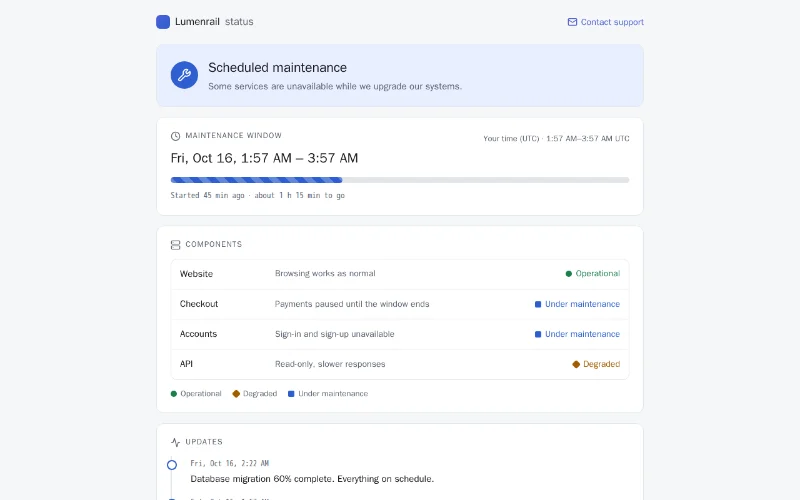Click the orange diamond status in API row
This screenshot has width=800, height=500.
tap(576, 364)
